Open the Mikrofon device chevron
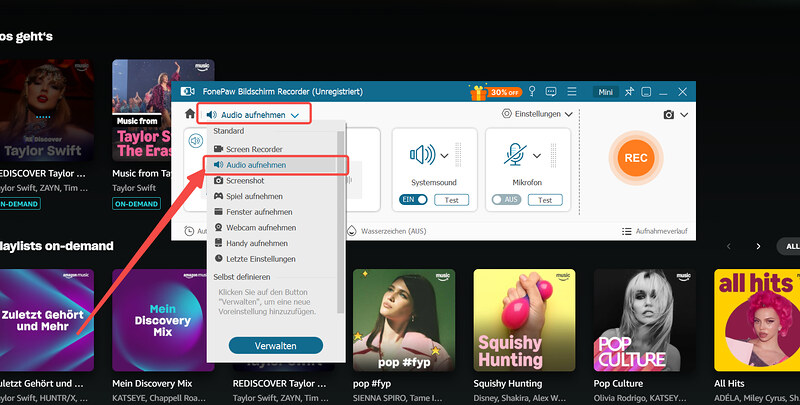Image resolution: width=800 pixels, height=405 pixels. click(x=537, y=156)
